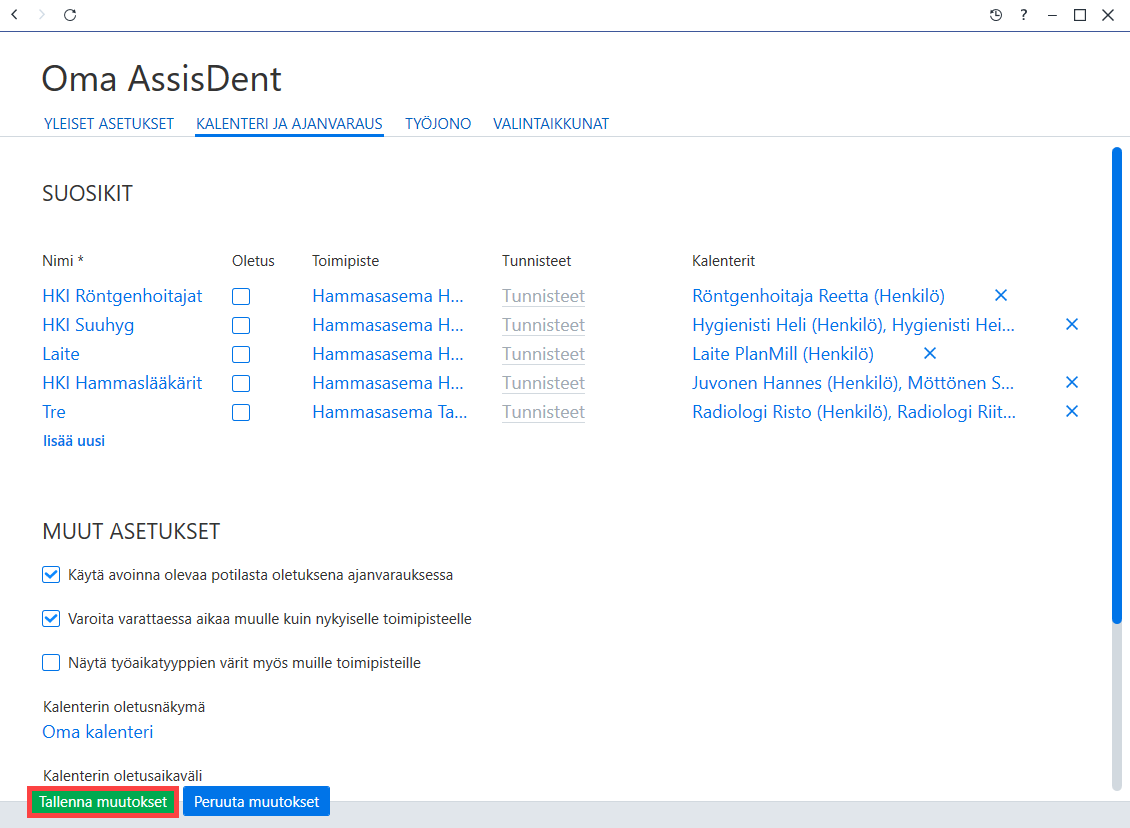Mark HKI Hammaslääkärit as default favorite
This screenshot has width=1130, height=828.
(x=241, y=383)
